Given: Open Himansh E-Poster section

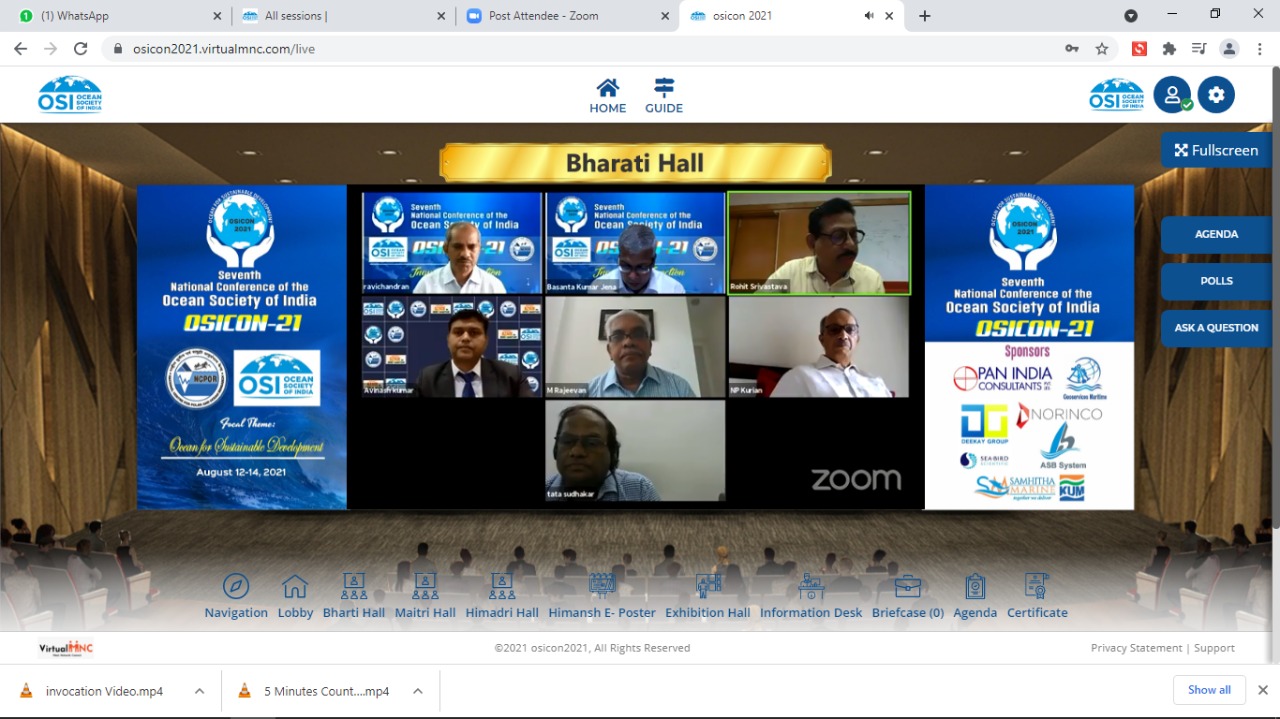Looking at the screenshot, I should click(x=602, y=587).
